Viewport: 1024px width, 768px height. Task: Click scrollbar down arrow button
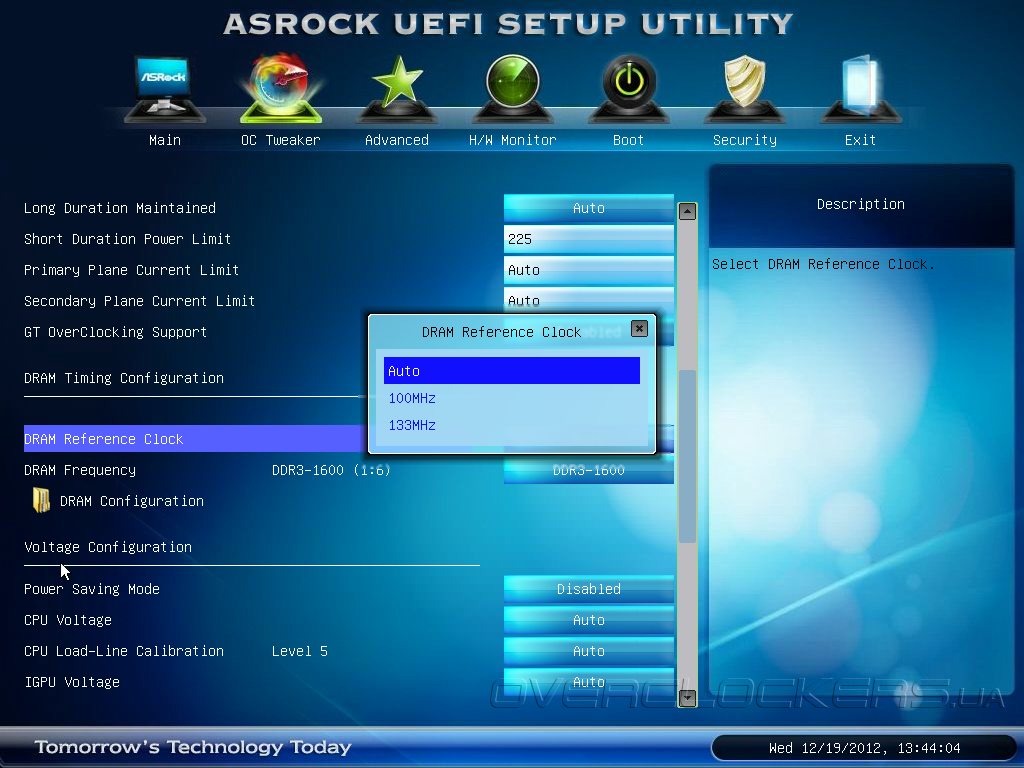[687, 697]
